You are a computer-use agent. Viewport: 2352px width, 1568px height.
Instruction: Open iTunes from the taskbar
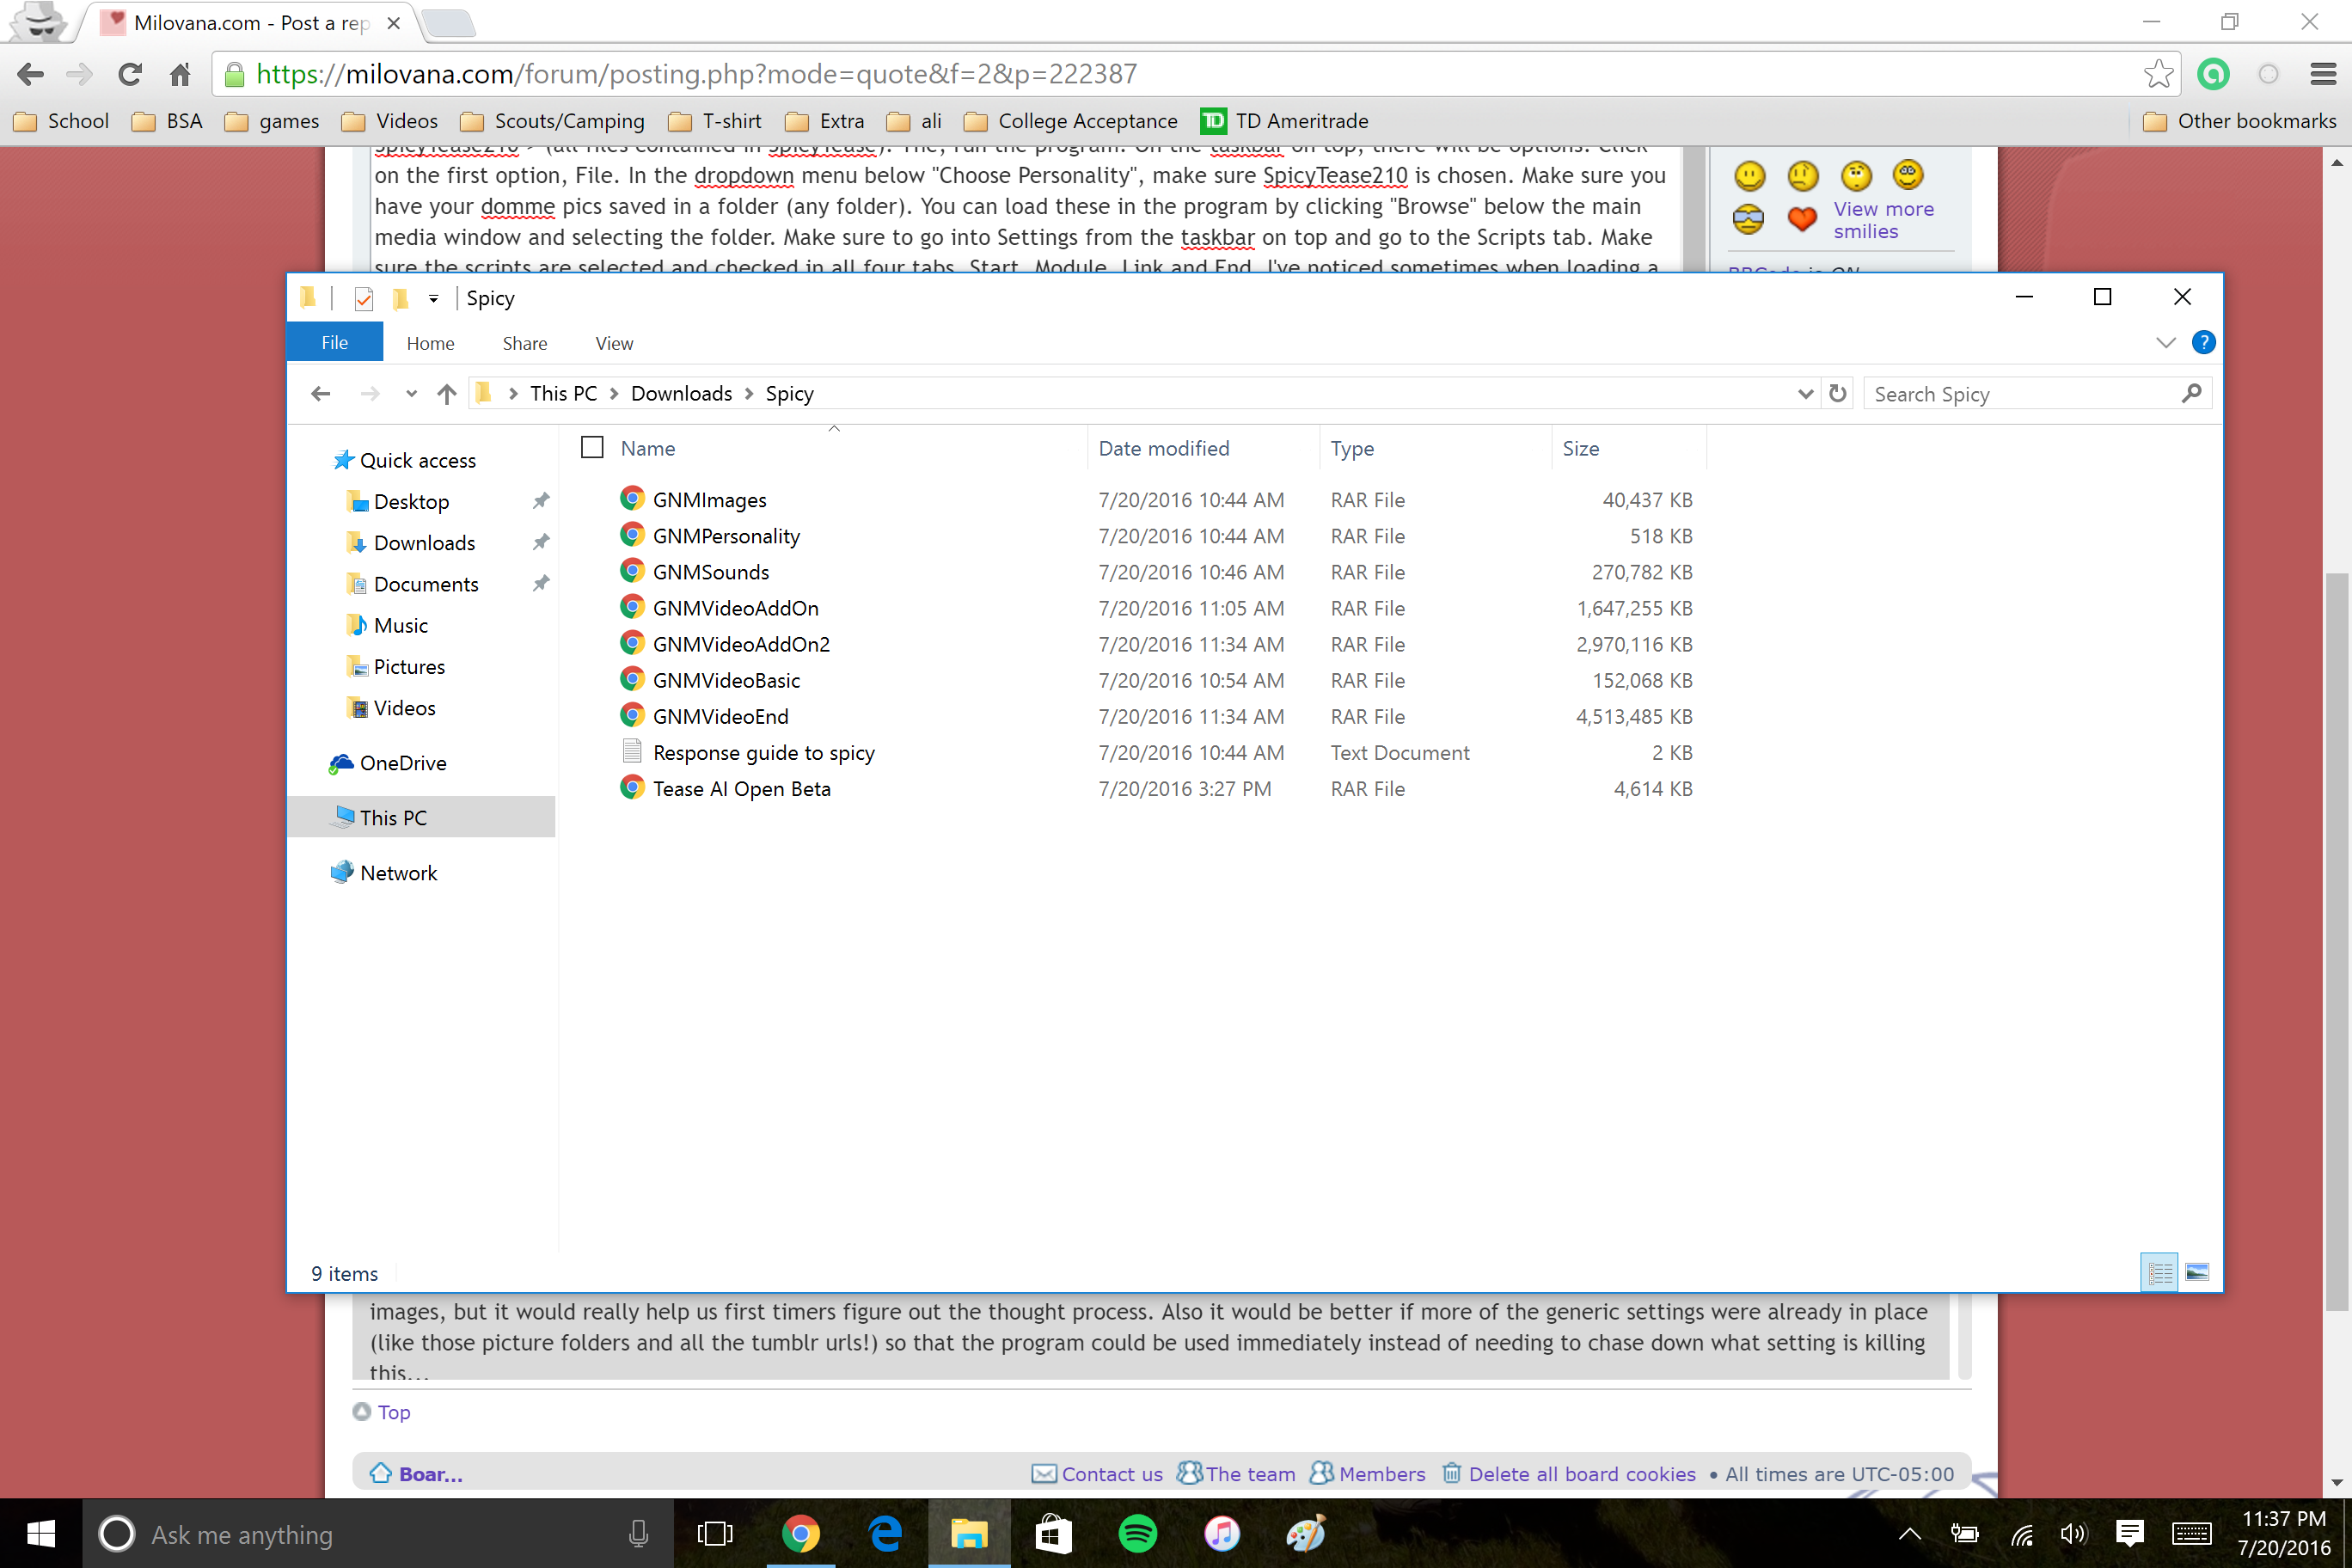(x=1221, y=1533)
